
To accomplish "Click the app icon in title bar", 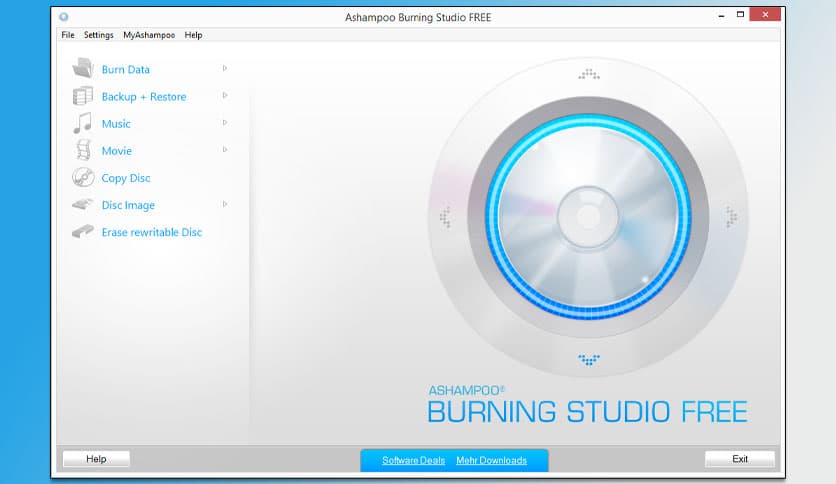I will tap(64, 17).
